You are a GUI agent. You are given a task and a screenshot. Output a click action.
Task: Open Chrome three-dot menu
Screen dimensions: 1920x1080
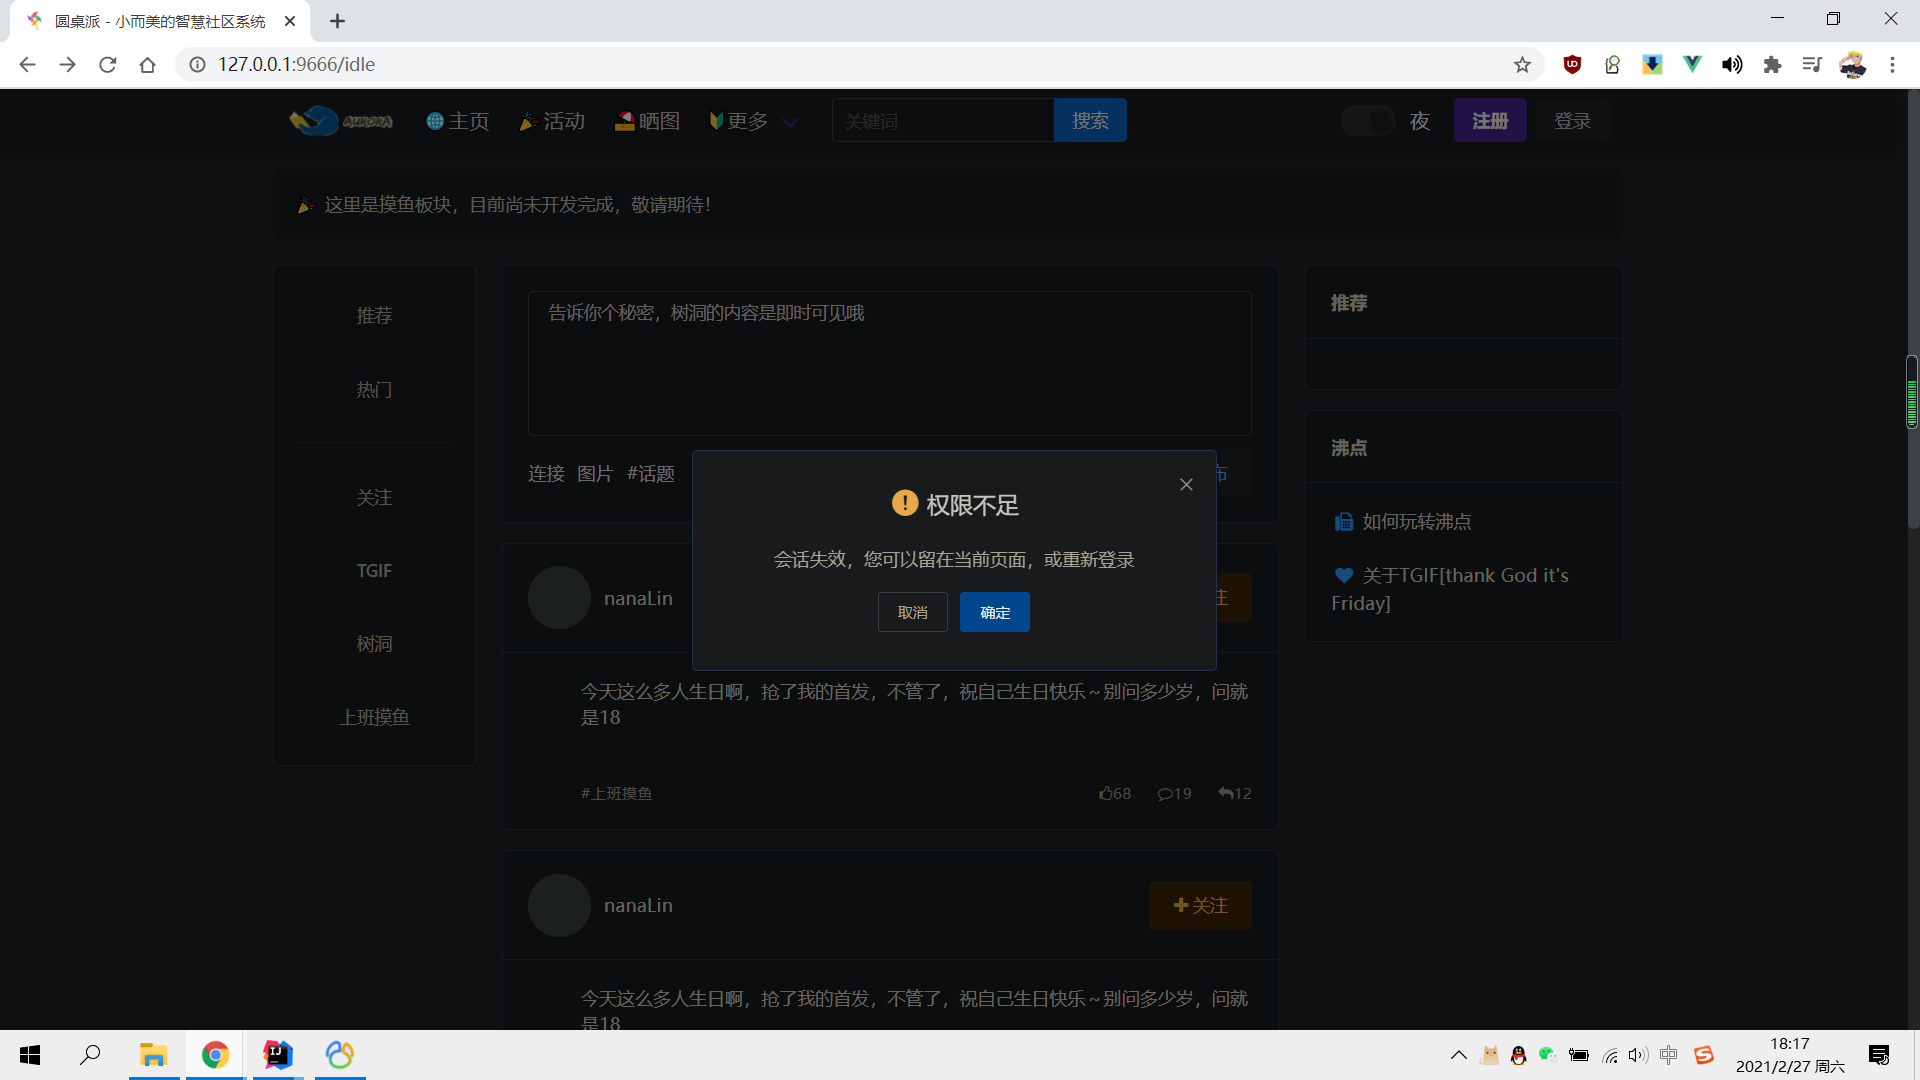(1892, 65)
